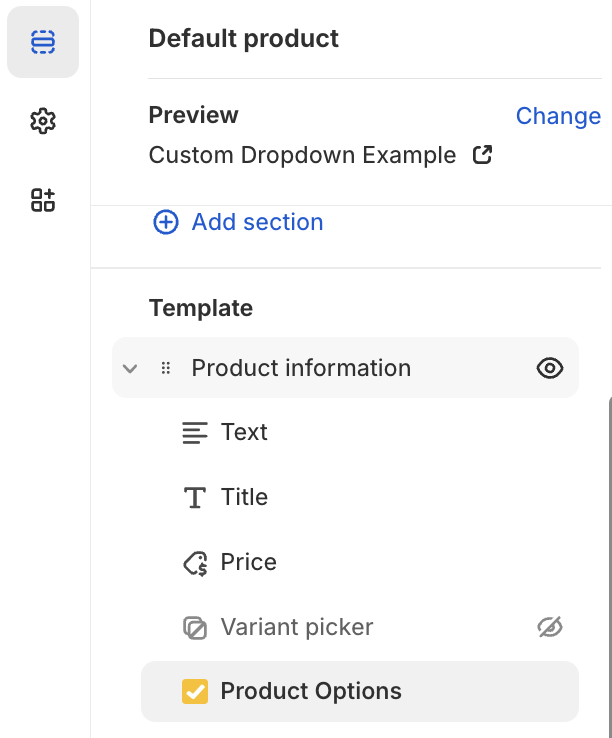Click the yellow Product Options app icon

[195, 691]
